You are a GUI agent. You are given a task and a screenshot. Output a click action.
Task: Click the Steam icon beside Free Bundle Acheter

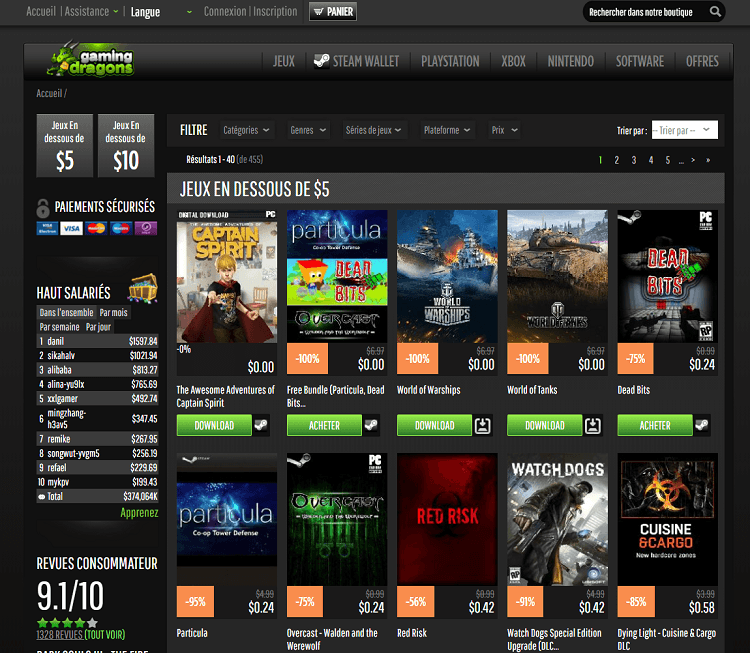[x=371, y=425]
